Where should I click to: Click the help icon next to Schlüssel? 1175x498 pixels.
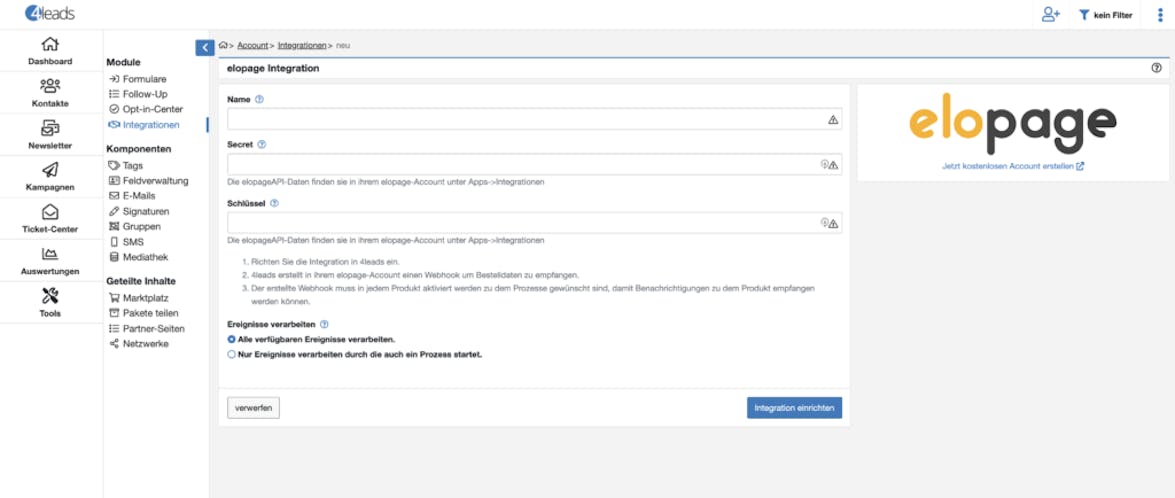click(274, 203)
